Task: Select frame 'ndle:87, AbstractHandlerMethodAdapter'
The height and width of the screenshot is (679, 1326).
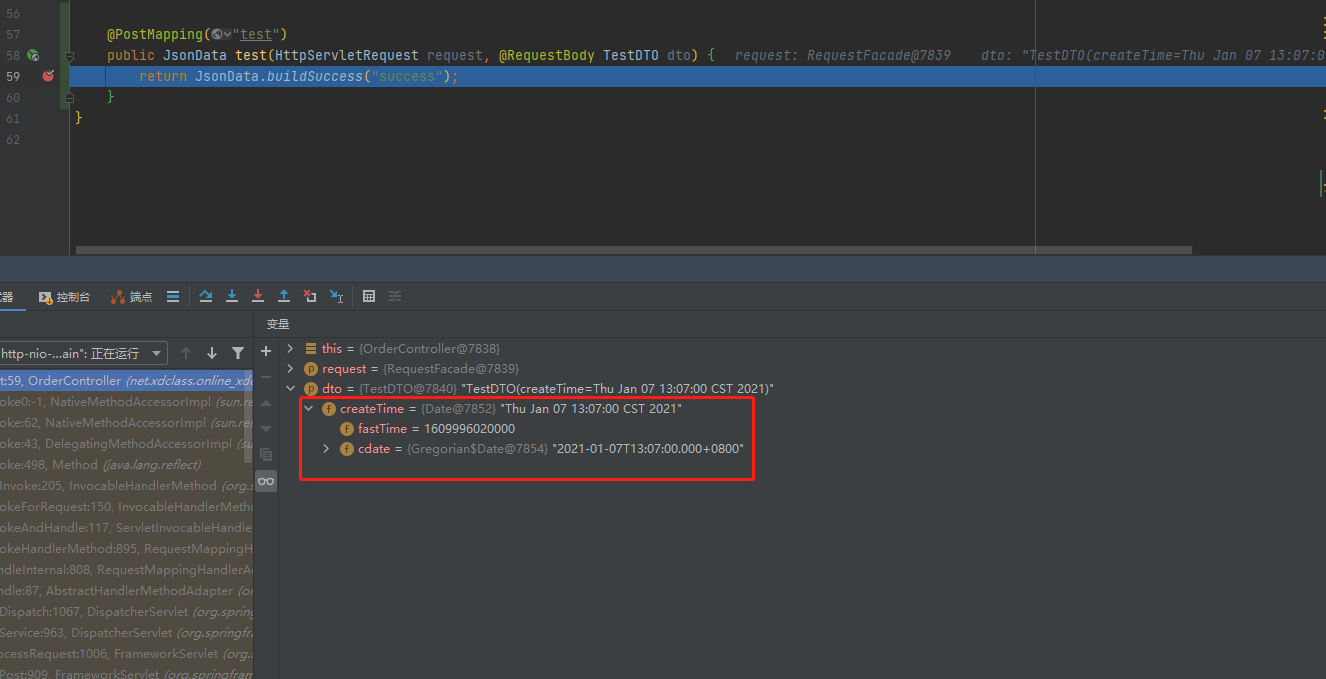Action: pos(126,591)
